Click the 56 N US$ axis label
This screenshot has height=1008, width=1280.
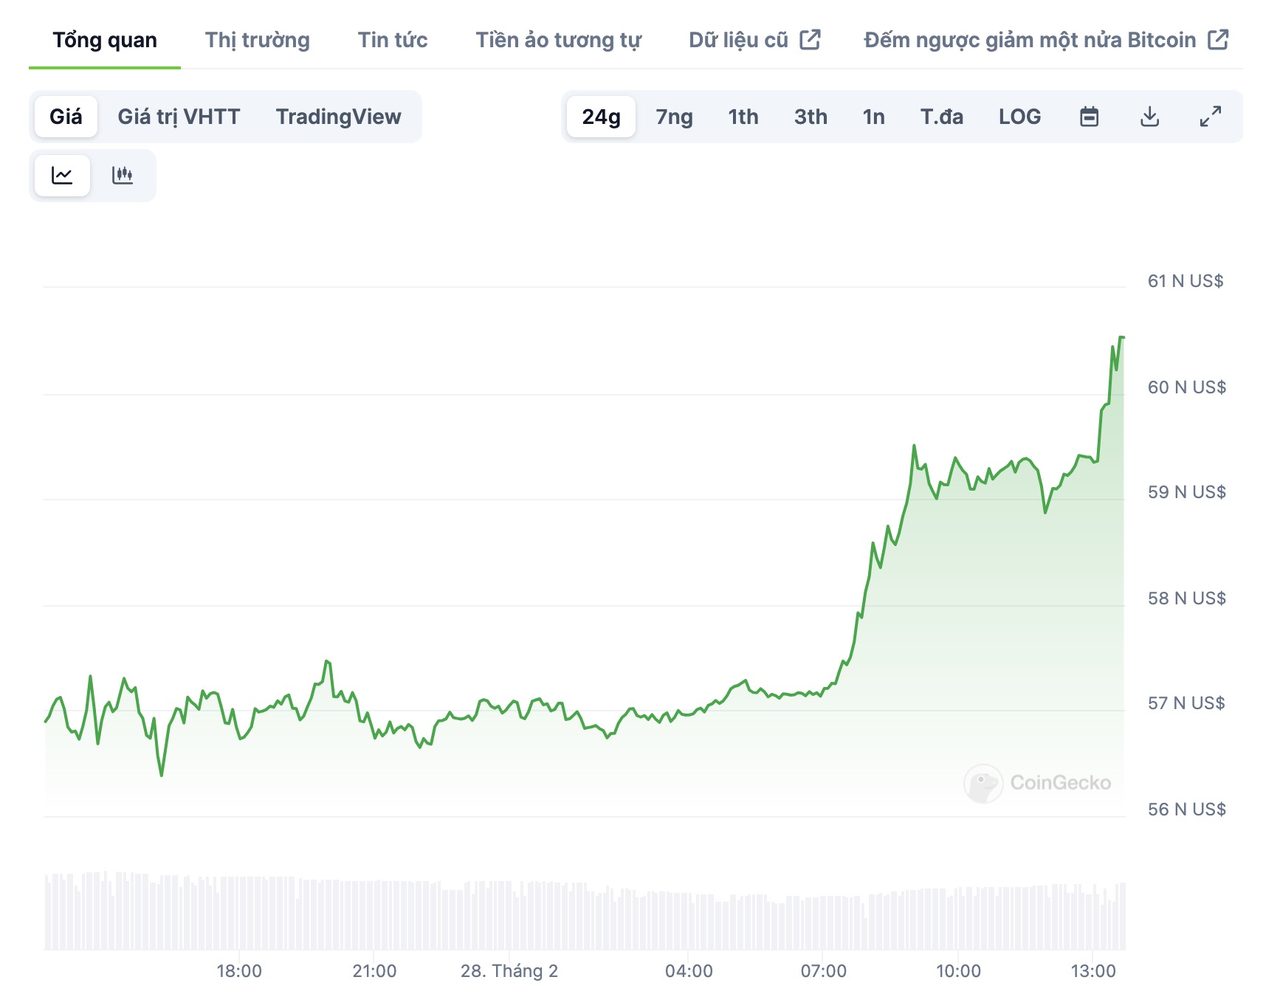click(1187, 809)
